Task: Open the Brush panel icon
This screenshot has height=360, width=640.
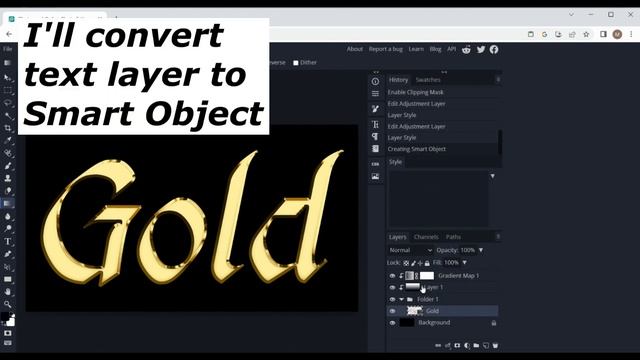Action: coord(375,109)
